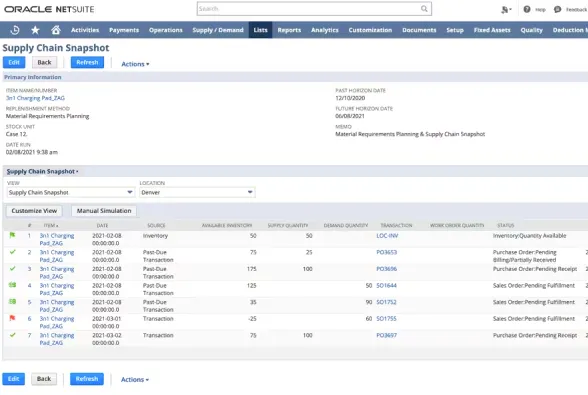
Task: Go to the Home house icon
Action: coord(56,30)
